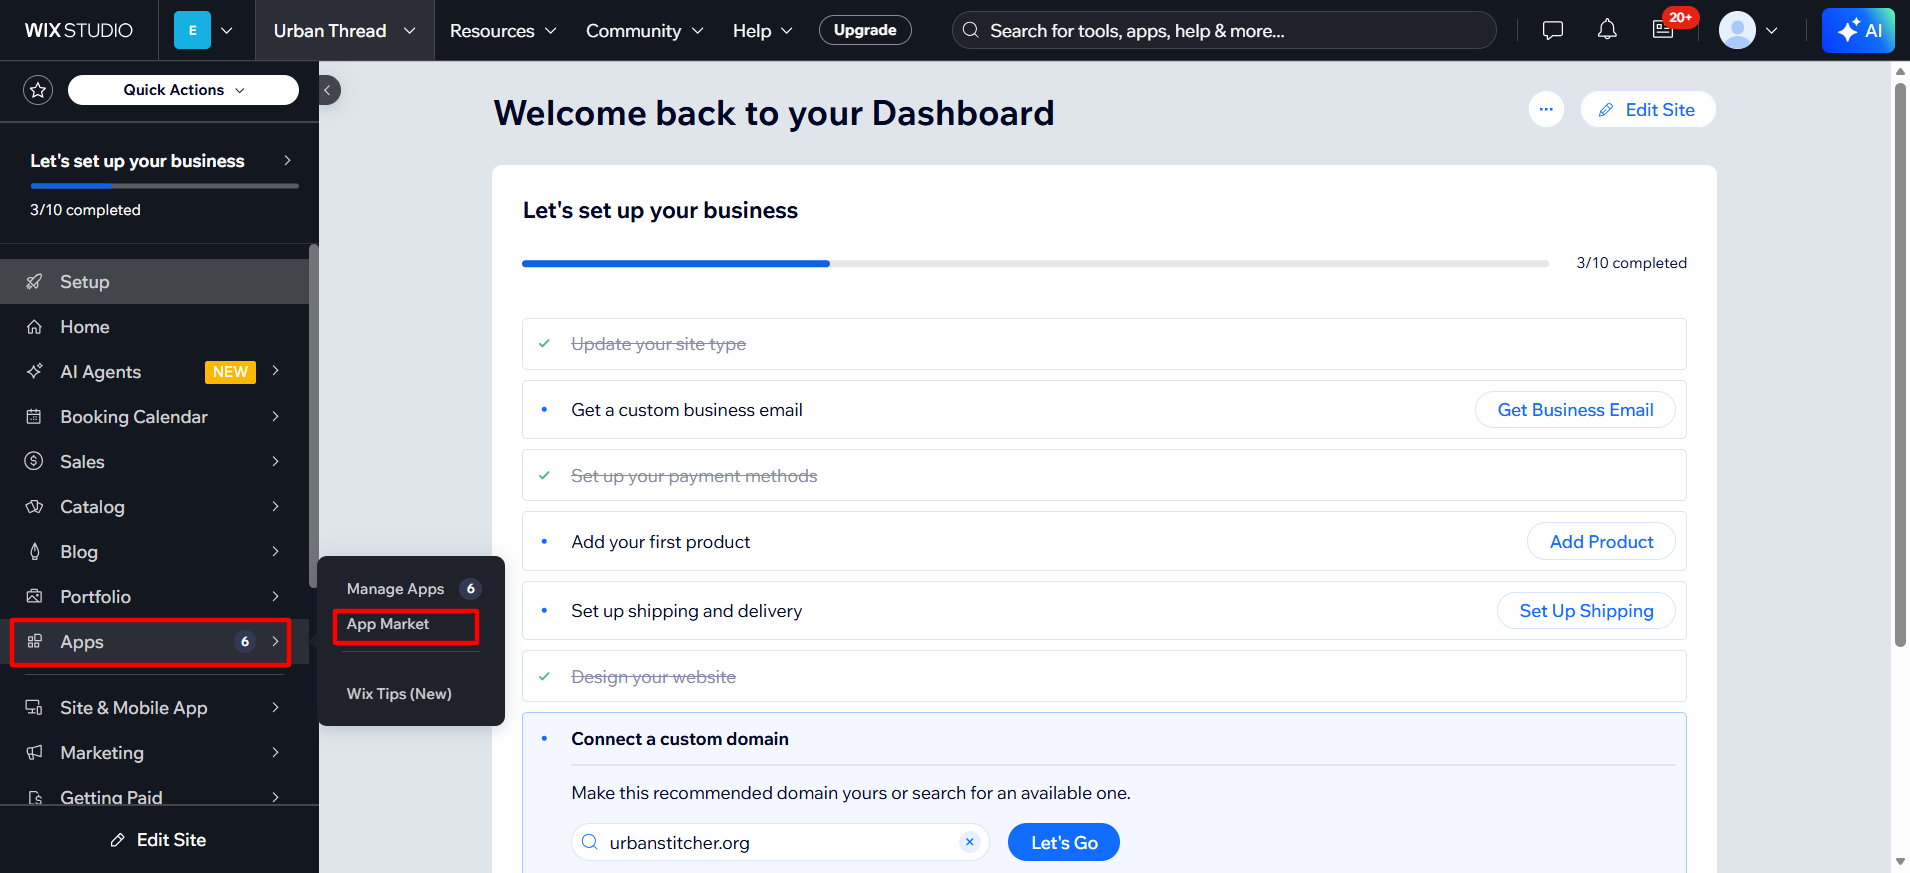Expand the AI Agents submenu arrow

pos(275,371)
